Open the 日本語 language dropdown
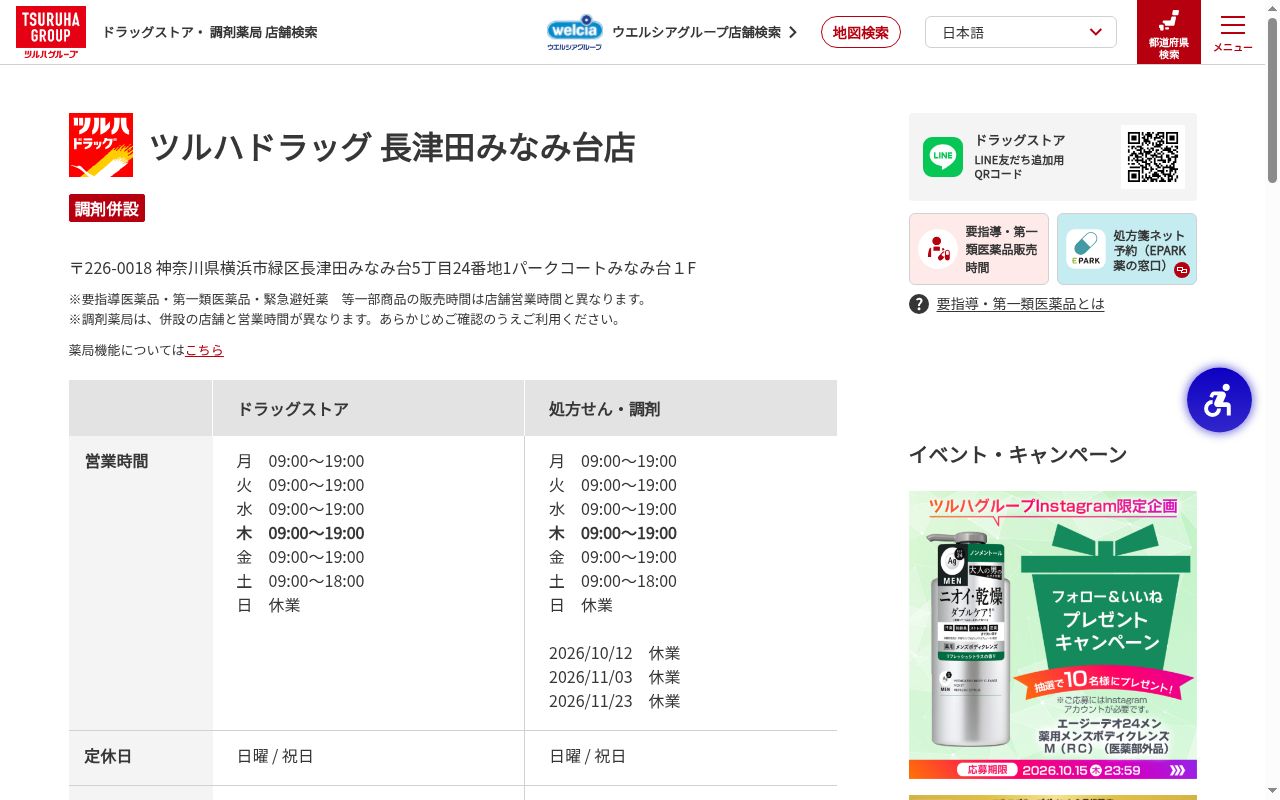 click(x=1021, y=32)
